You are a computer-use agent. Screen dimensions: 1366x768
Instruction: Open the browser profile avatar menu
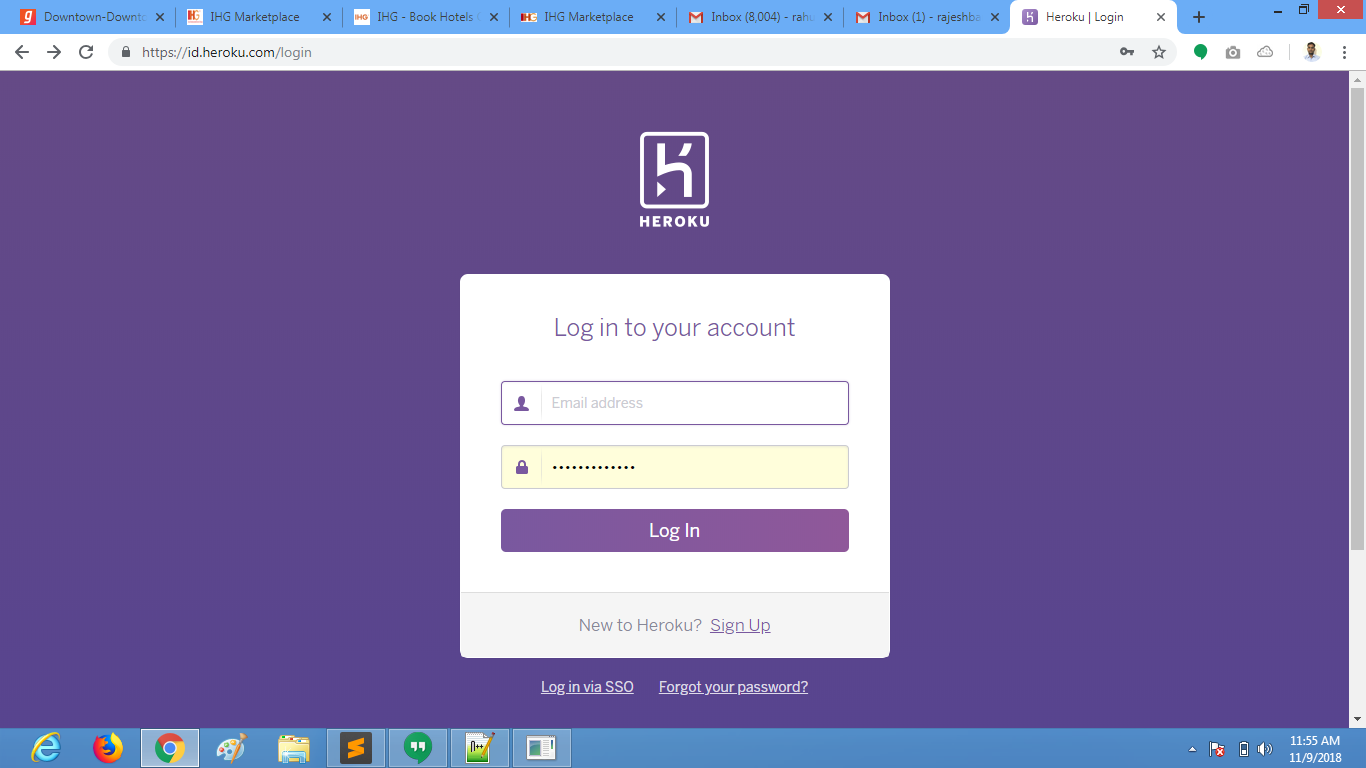point(1311,50)
